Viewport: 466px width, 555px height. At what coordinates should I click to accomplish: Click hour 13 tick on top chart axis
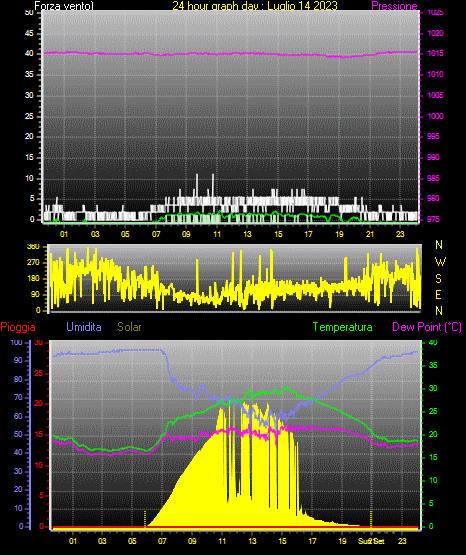pos(247,234)
